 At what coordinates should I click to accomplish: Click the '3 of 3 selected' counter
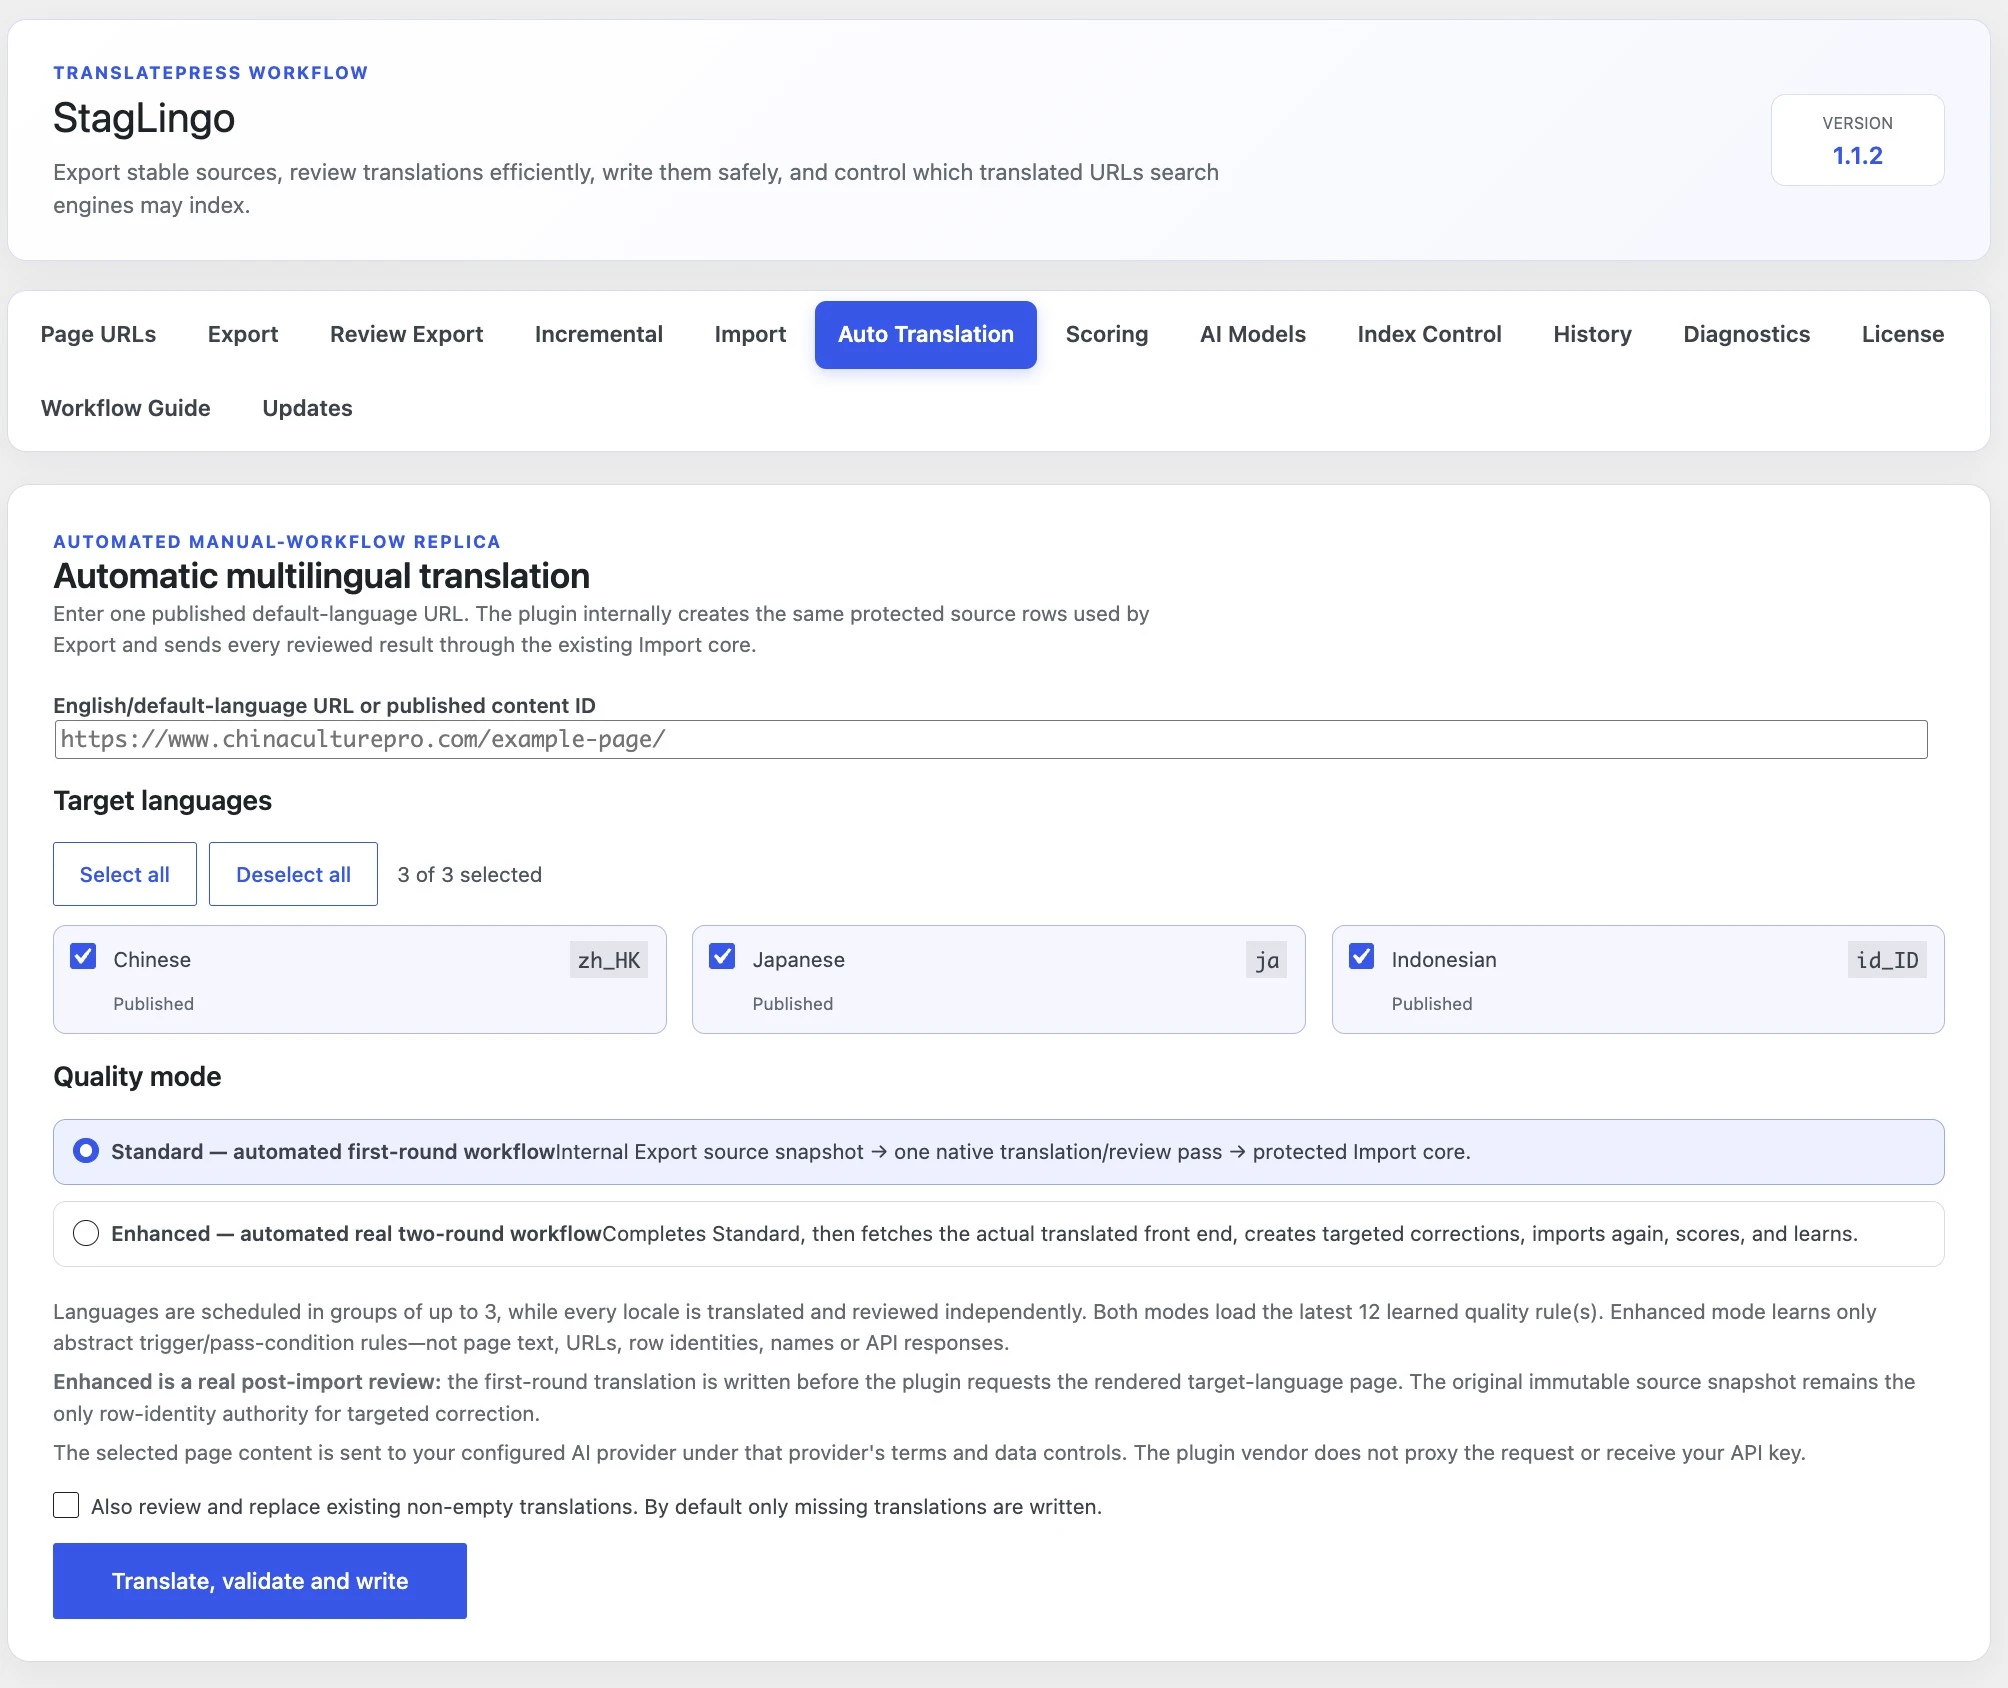470,874
